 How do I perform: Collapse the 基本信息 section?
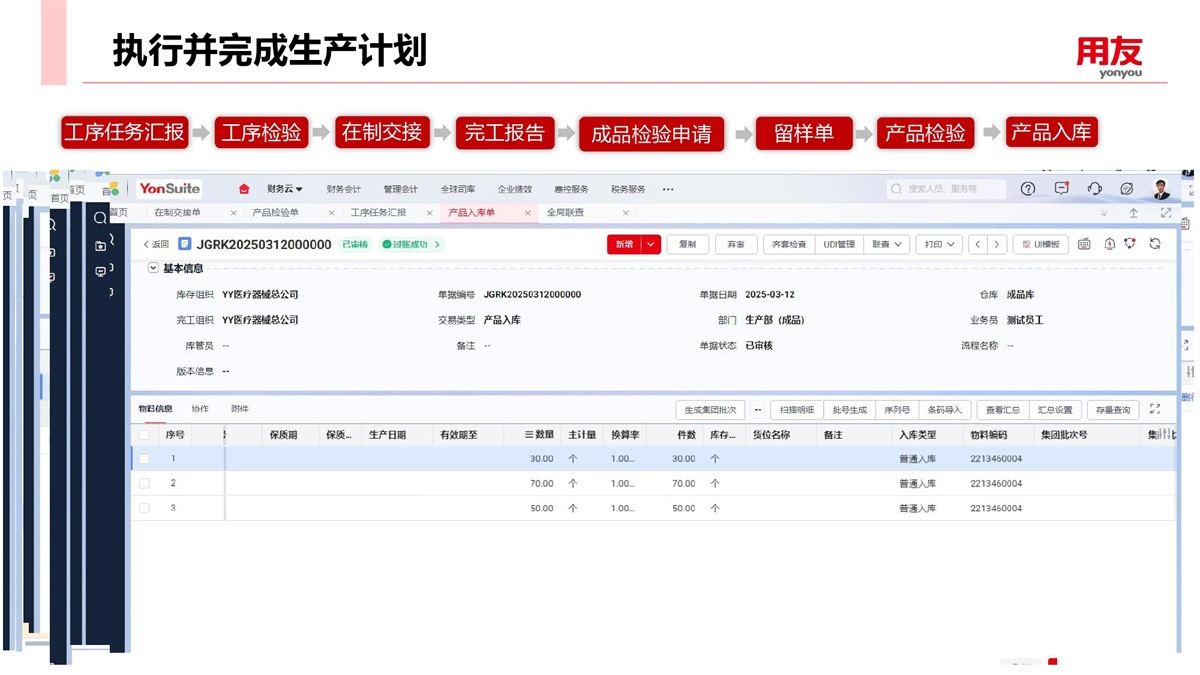pos(153,268)
